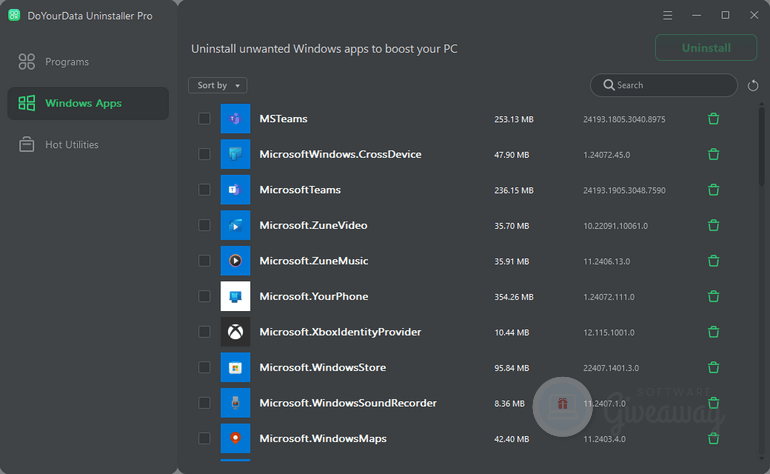Screen dimensions: 770x474
Task: Click the MicrosoftWindows.CrossDevice app name
Action: click(340, 154)
